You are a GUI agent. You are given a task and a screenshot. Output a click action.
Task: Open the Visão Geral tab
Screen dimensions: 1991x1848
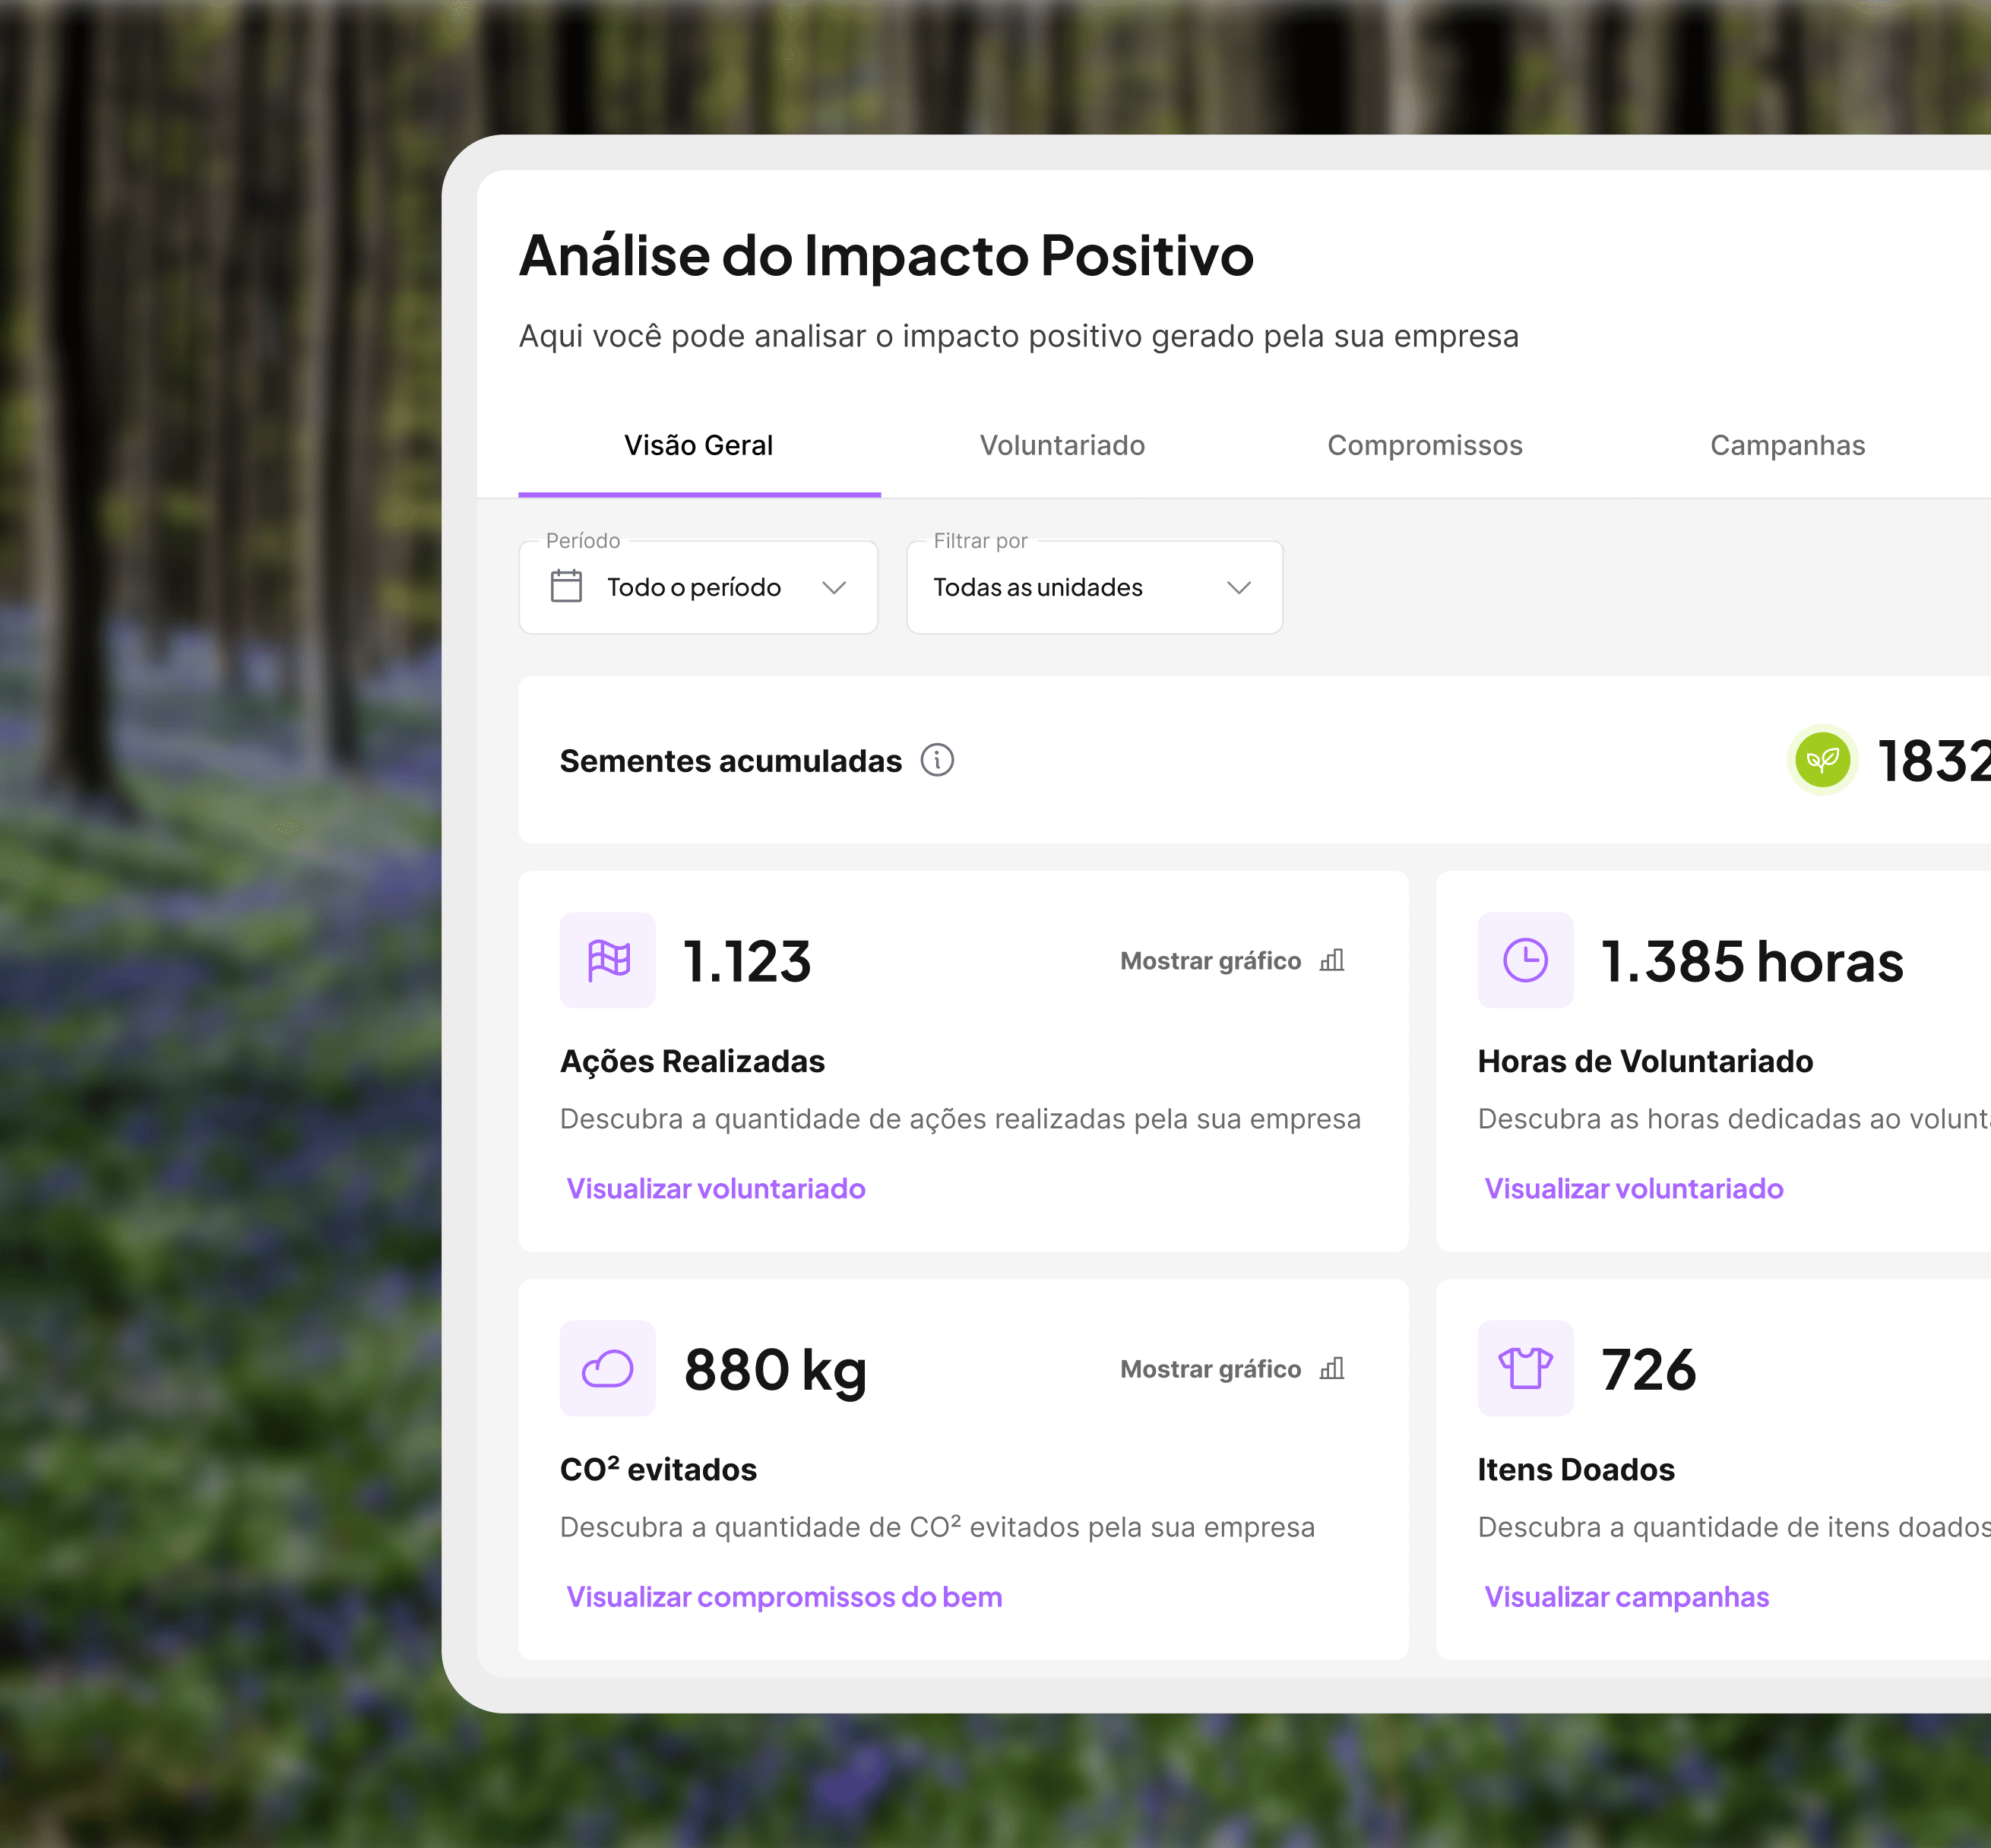pos(699,445)
